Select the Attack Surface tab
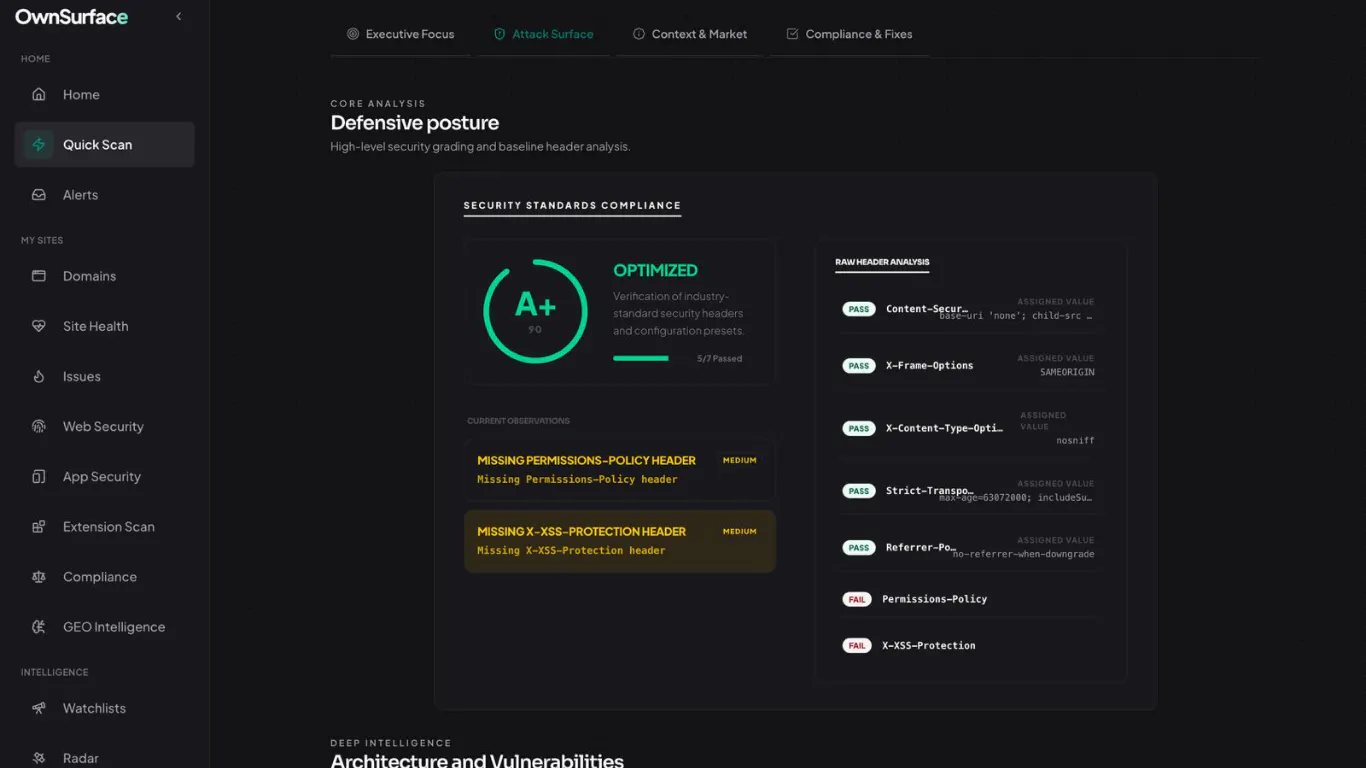The height and width of the screenshot is (768, 1366). tap(543, 34)
